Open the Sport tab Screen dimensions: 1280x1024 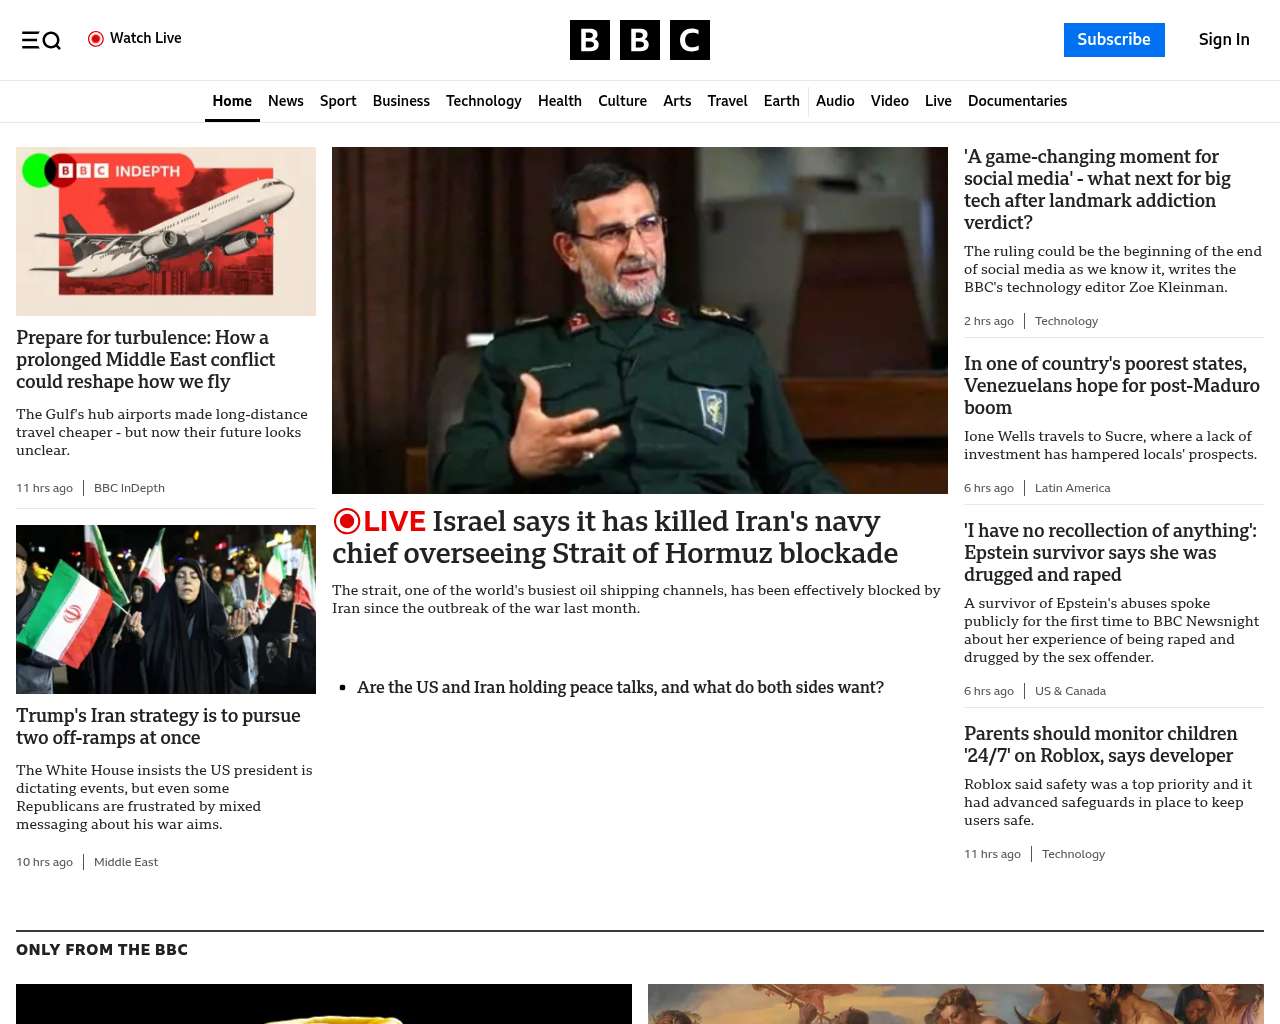[338, 101]
